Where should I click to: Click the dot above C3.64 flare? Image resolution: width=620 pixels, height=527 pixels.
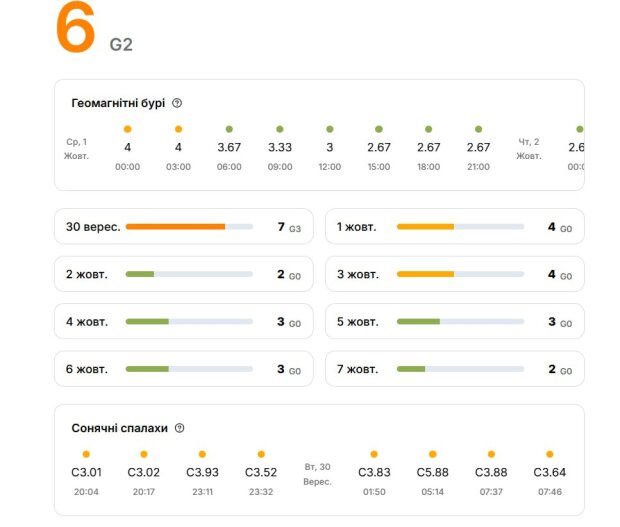point(549,454)
